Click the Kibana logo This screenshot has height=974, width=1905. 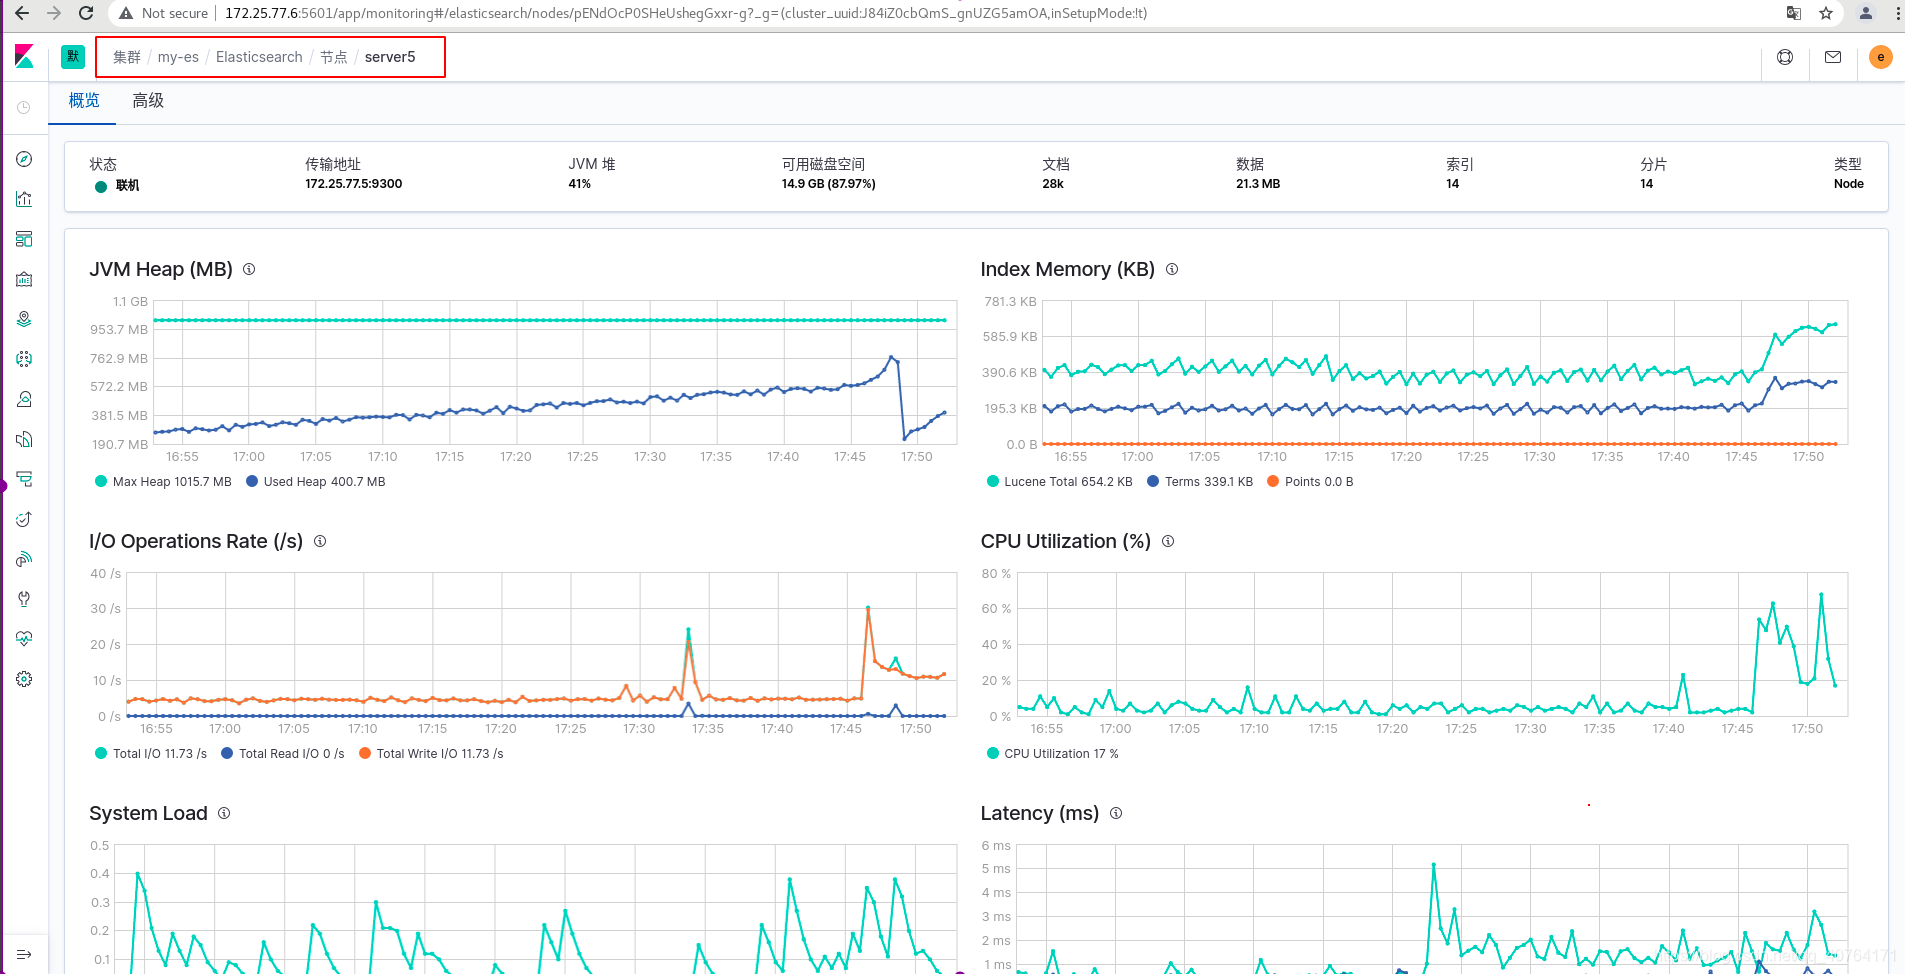pyautogui.click(x=24, y=57)
